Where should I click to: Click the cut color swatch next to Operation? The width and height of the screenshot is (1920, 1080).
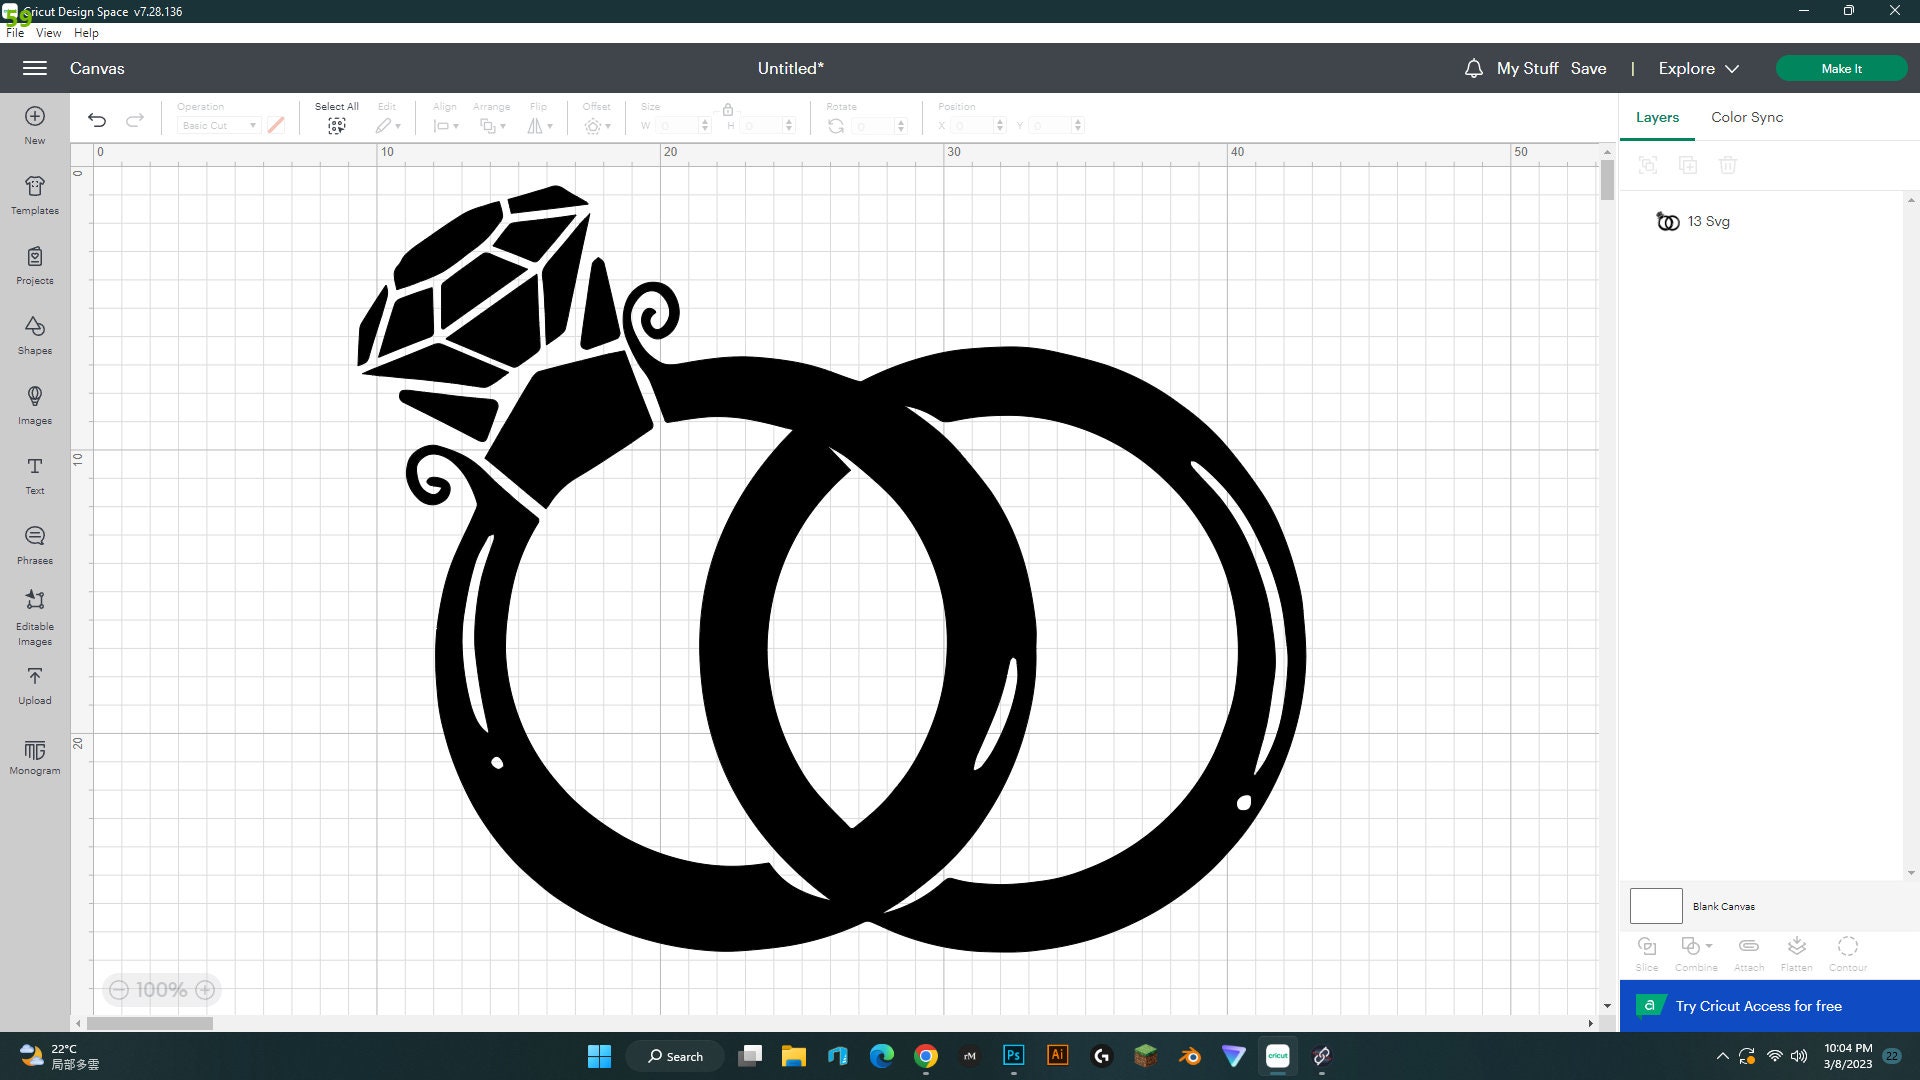click(276, 125)
